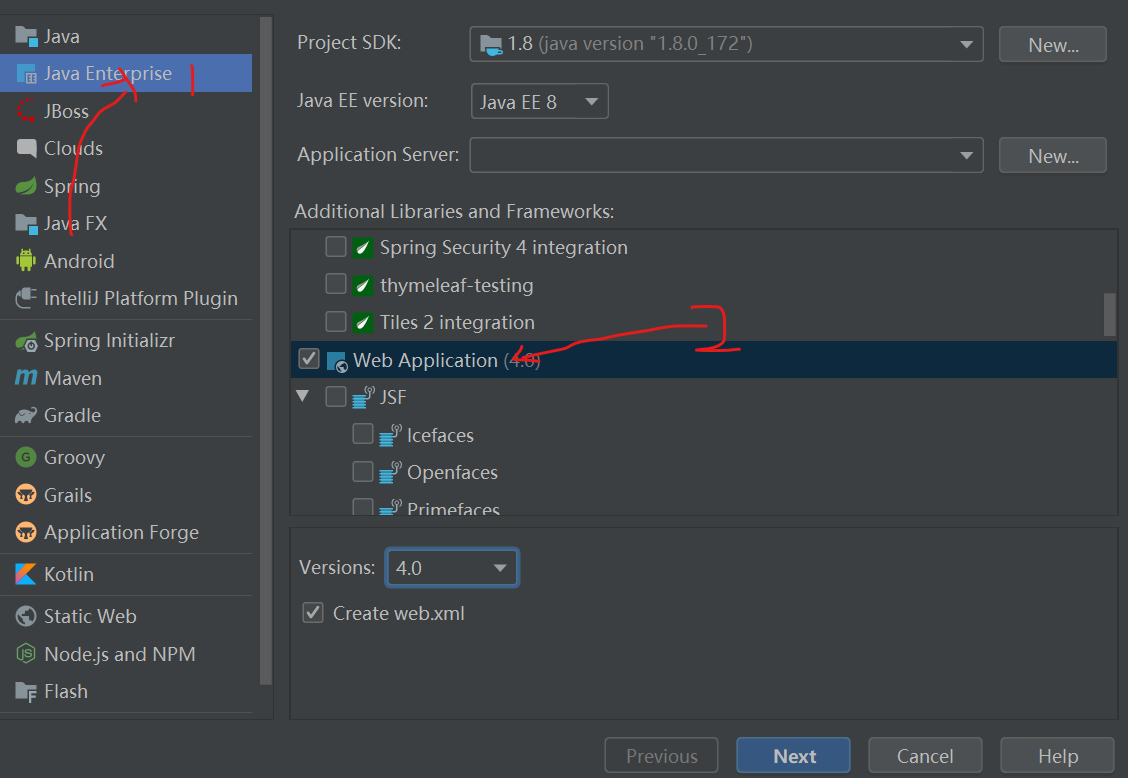The width and height of the screenshot is (1128, 778).
Task: Click the frameworks list scrollbar thumb
Action: pyautogui.click(x=1109, y=314)
